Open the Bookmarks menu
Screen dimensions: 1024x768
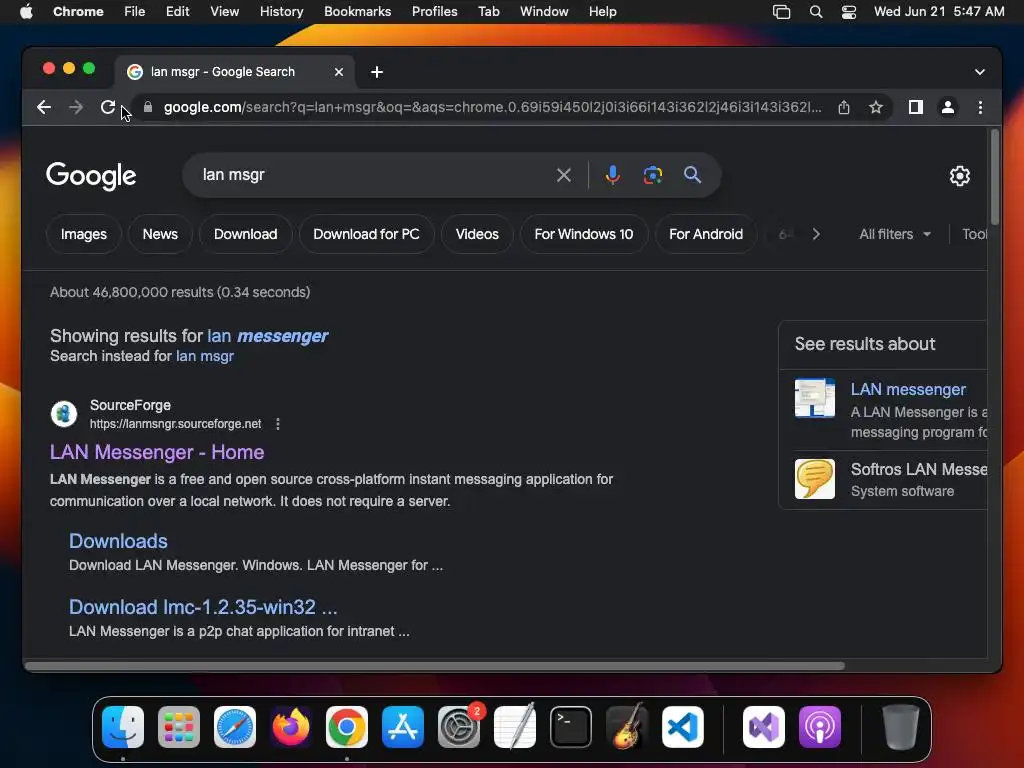point(357,12)
